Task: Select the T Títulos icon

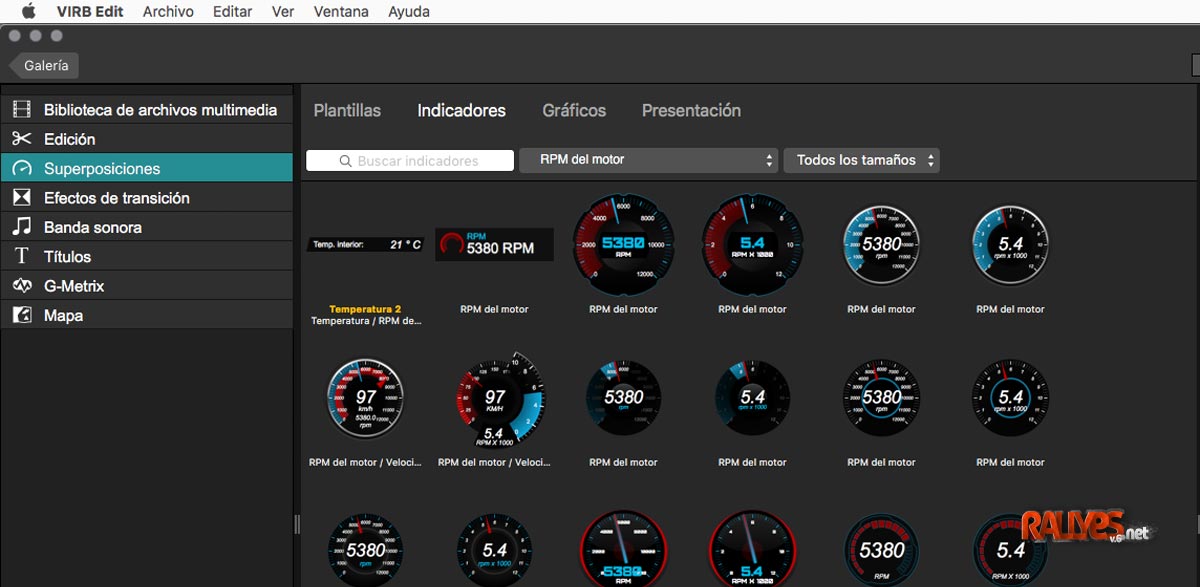Action: coord(22,257)
